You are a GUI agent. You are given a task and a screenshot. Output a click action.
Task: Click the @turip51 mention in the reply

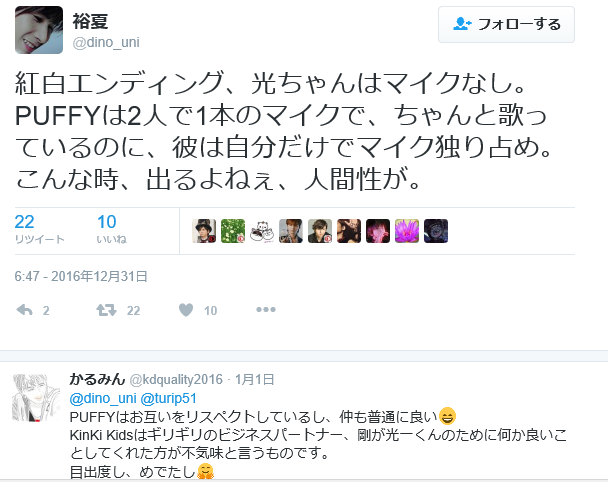[168, 398]
